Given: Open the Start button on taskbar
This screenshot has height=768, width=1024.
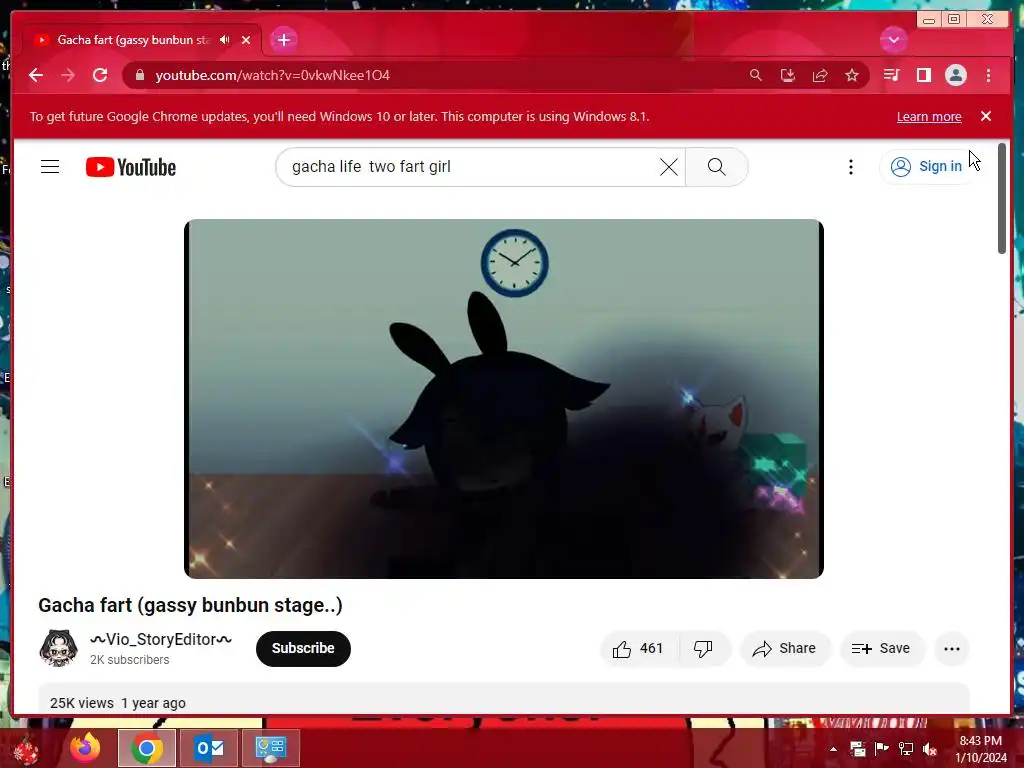Looking at the screenshot, I should tap(26, 748).
